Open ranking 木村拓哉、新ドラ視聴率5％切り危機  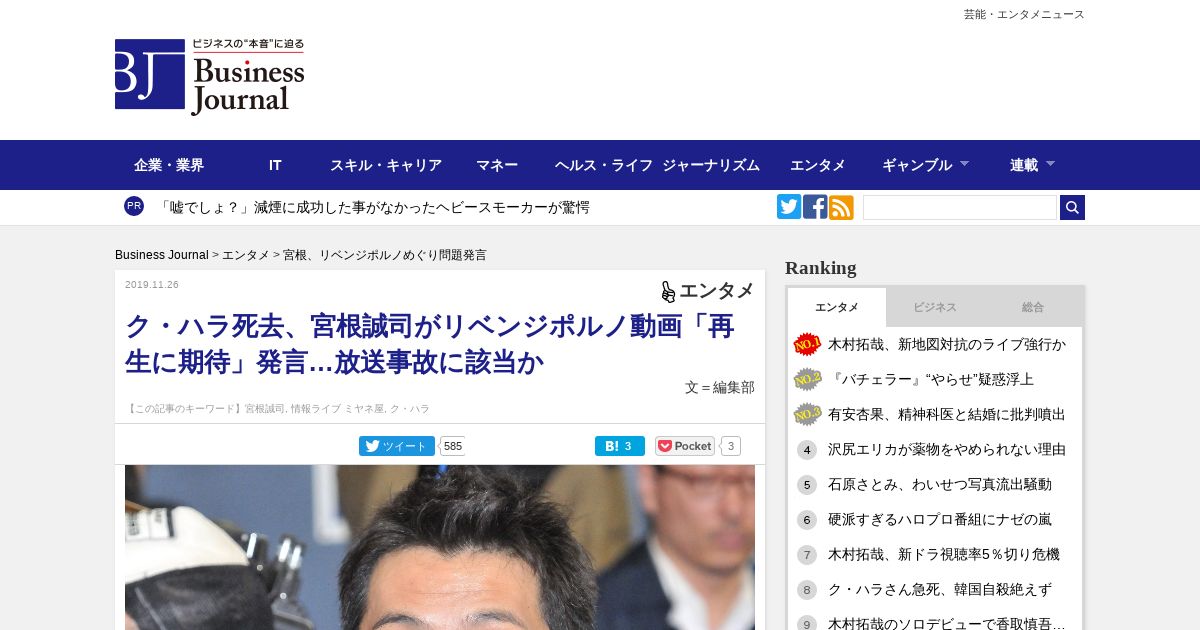944,554
